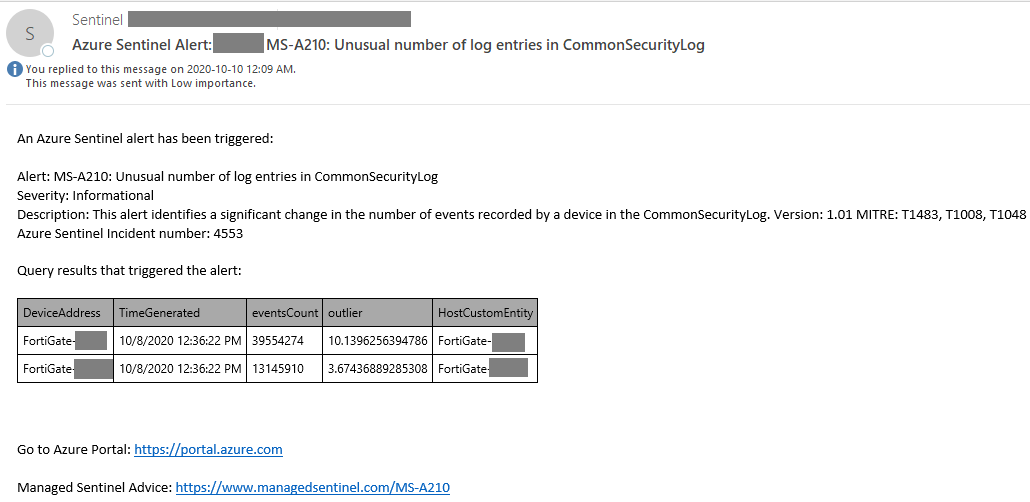Click the 'sent with Low importance' notice
The width and height of the screenshot is (1030, 502).
[x=141, y=83]
